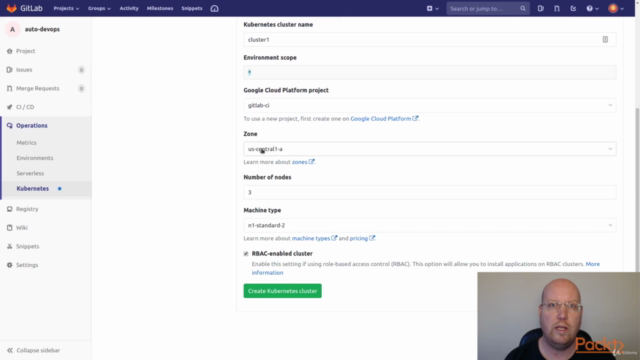
Task: Select Kubernetes in the sidebar
Action: 33,189
